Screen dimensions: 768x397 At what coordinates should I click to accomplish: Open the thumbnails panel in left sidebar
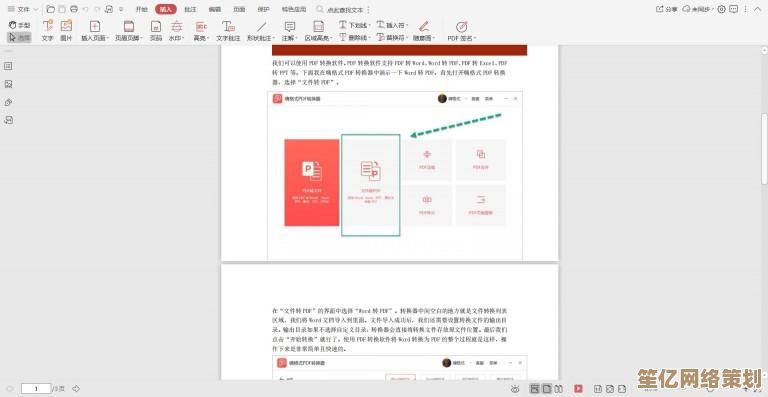point(8,66)
